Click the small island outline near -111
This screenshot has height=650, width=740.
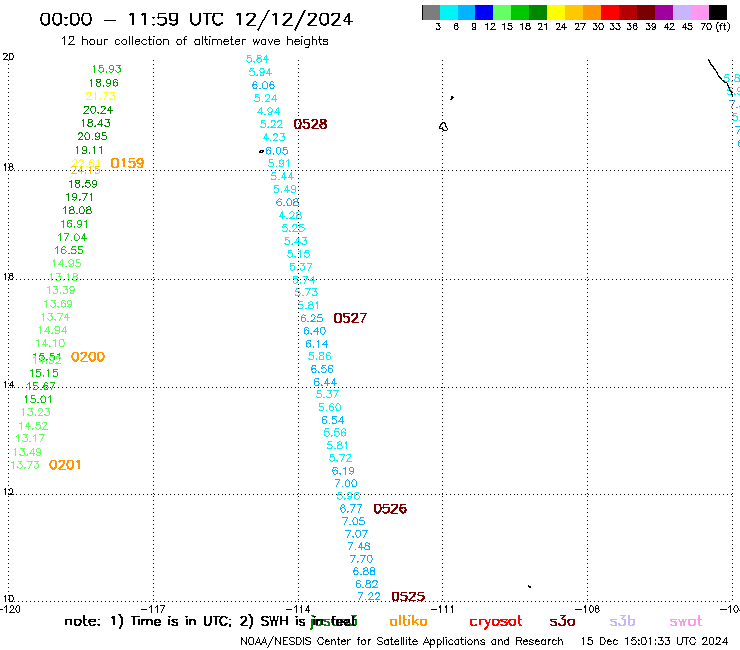444,127
